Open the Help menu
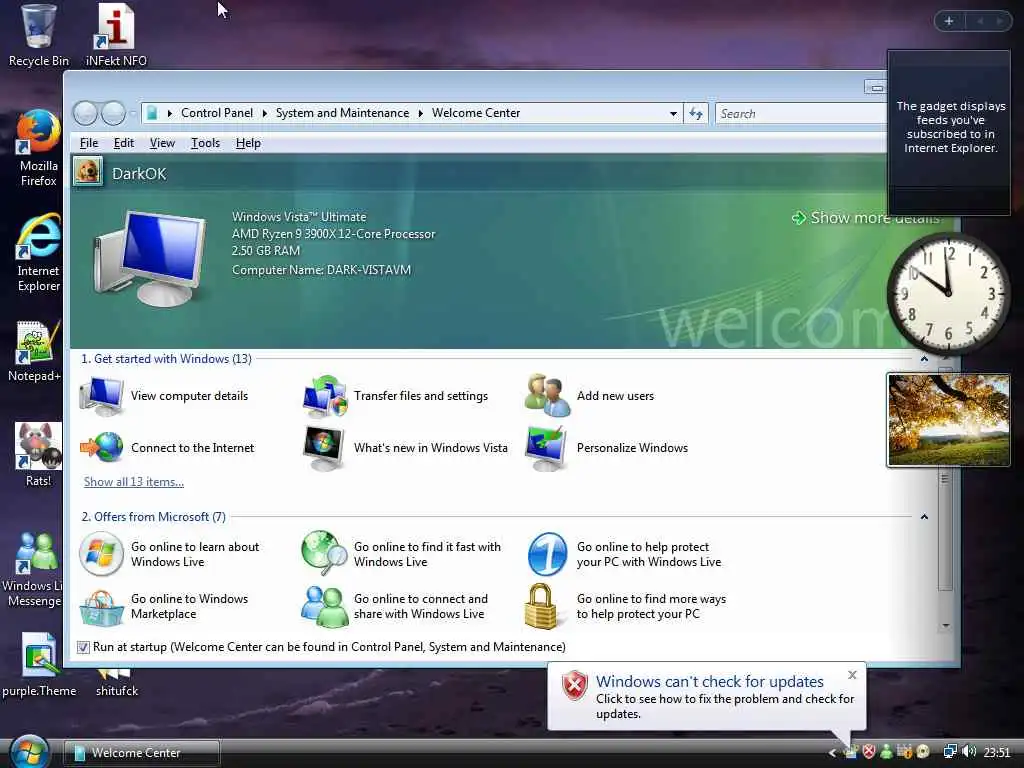Image resolution: width=1024 pixels, height=768 pixels. click(248, 143)
